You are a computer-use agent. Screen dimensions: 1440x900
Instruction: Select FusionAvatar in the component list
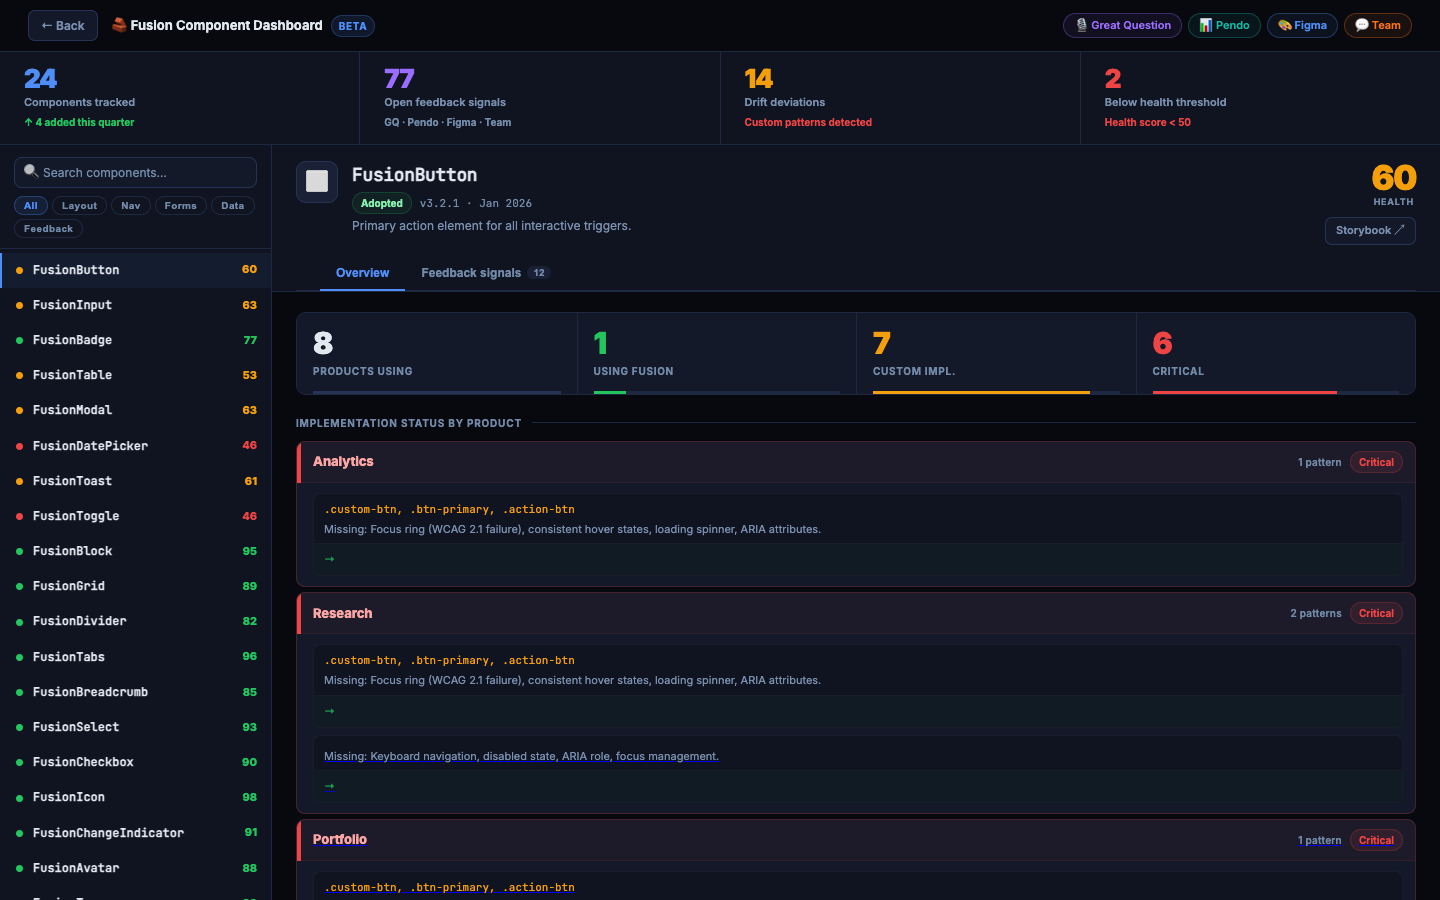(136, 868)
